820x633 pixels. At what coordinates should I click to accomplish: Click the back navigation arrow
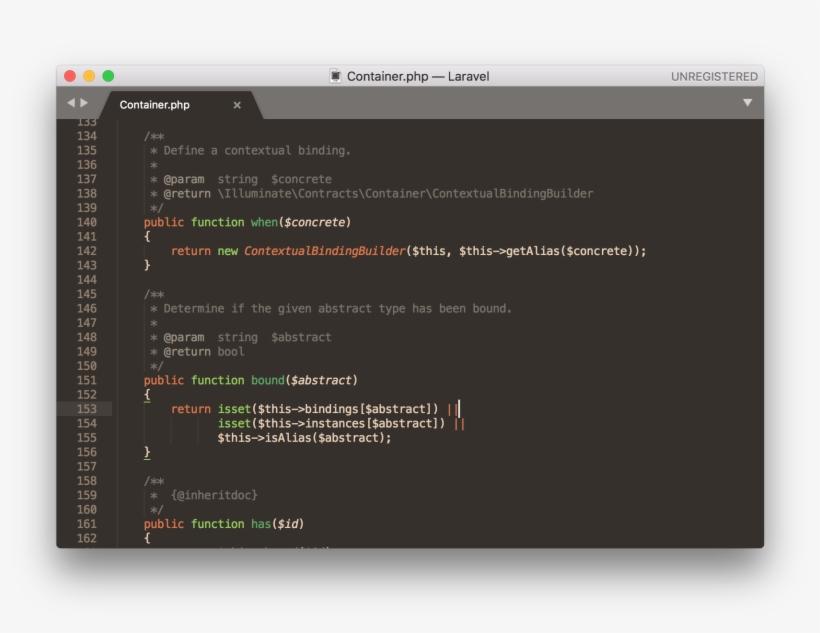(69, 101)
